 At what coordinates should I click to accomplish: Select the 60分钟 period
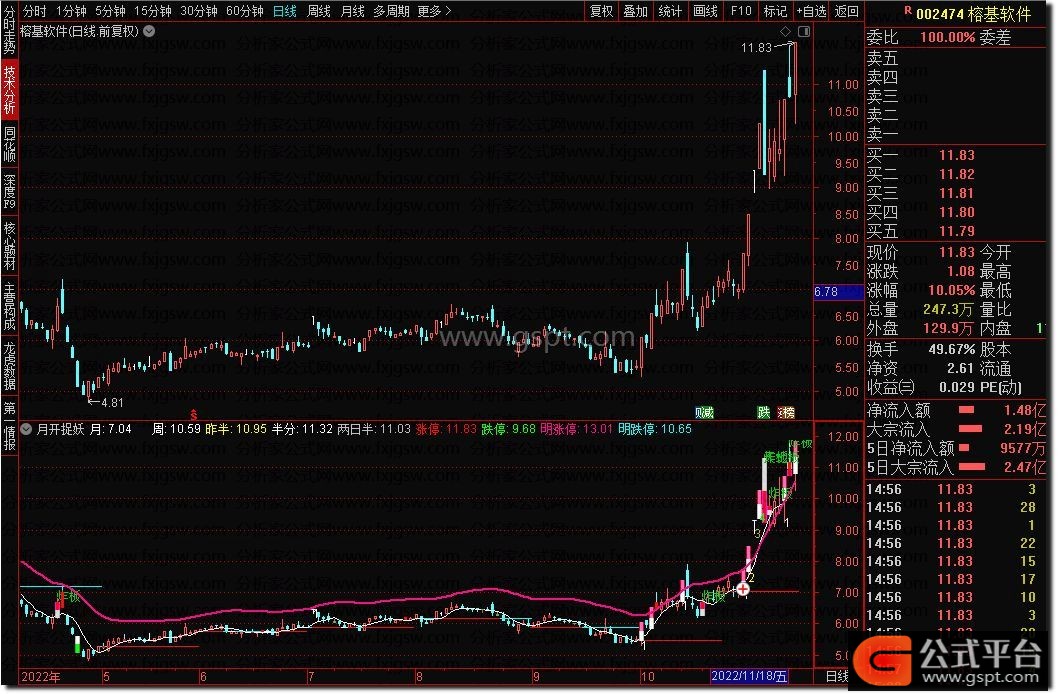(244, 11)
